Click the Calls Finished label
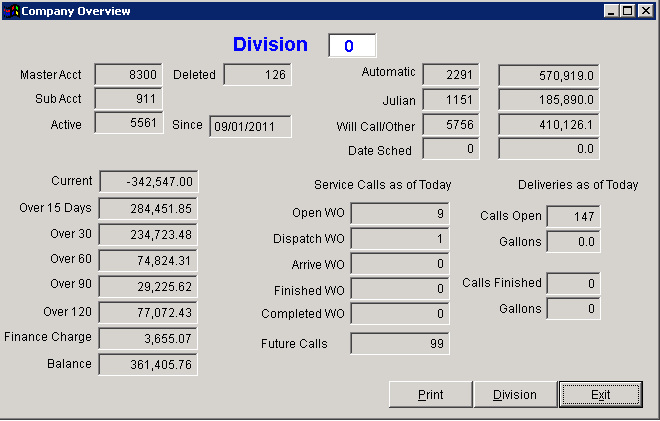Image resolution: width=660 pixels, height=421 pixels. coord(502,282)
